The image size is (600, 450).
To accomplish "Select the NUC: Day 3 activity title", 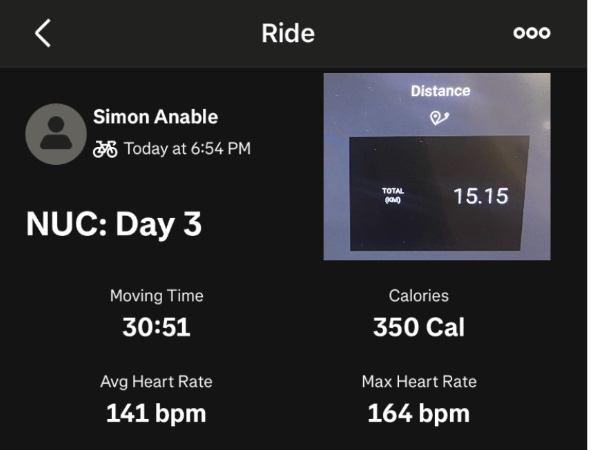I will coord(114,224).
